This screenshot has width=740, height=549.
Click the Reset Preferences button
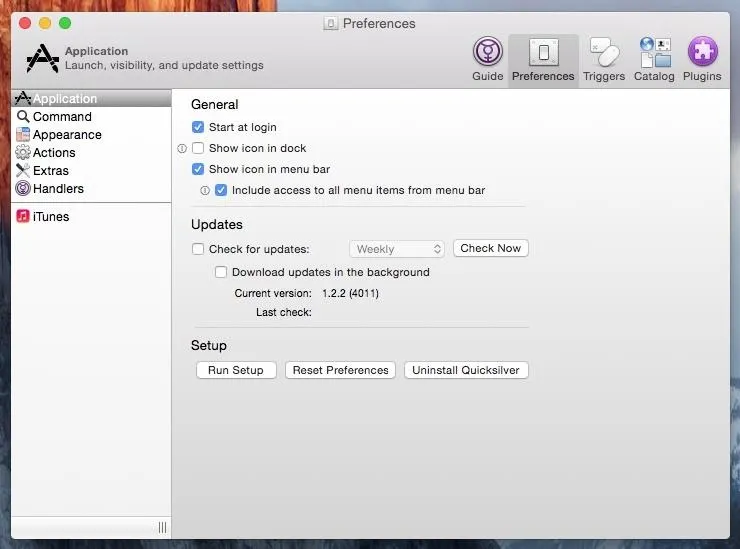click(x=340, y=370)
